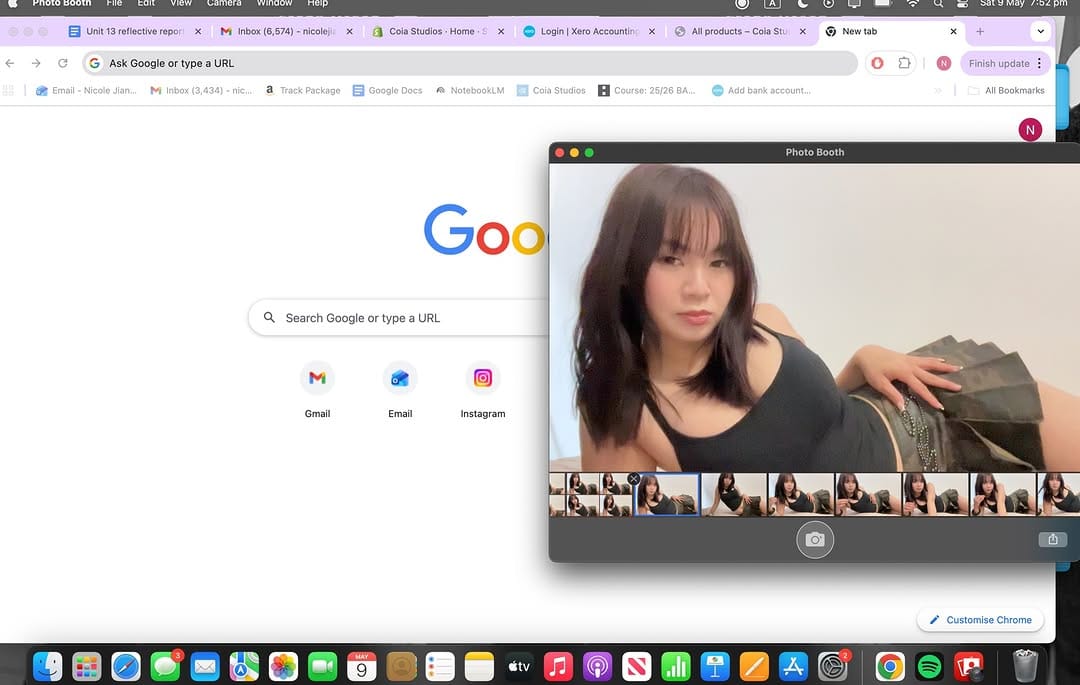Open Spotlight search in the menu bar
The height and width of the screenshot is (685, 1080).
tap(938, 3)
